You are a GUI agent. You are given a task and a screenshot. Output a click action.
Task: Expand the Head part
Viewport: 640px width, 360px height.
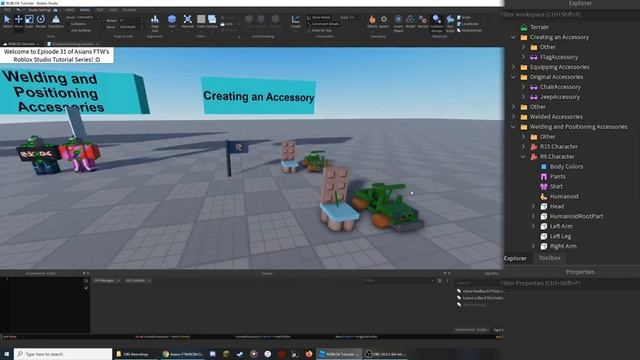click(x=533, y=206)
